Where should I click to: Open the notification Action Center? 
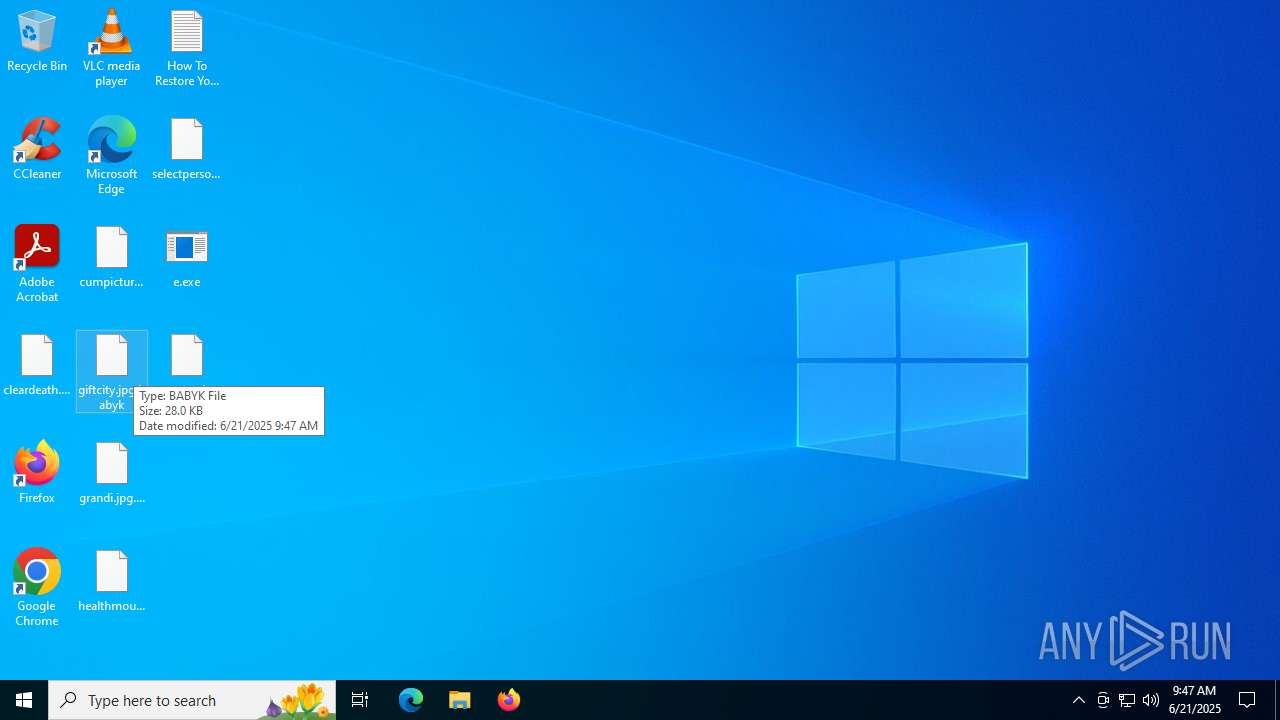[x=1248, y=700]
